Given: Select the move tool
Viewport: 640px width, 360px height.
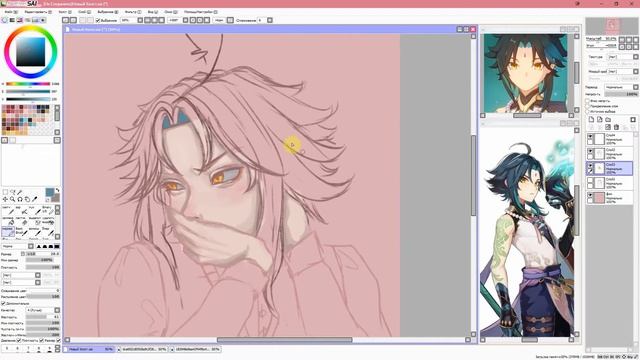Looking at the screenshot, I should (5, 199).
